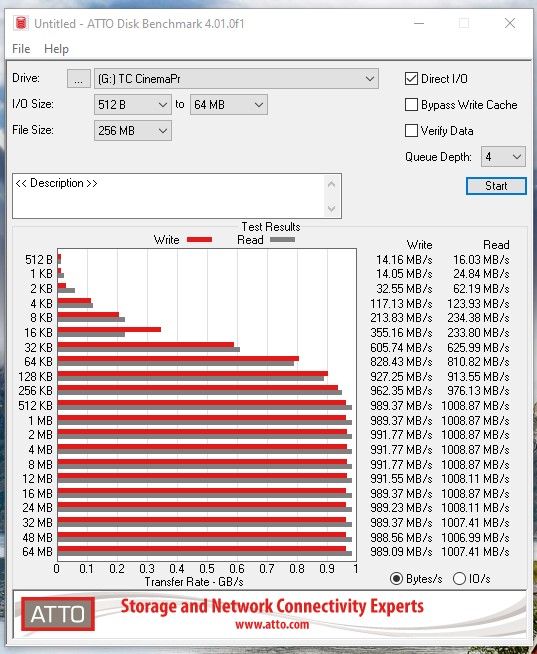Click the Description scrollbar down arrow
537x654 pixels.
331,208
